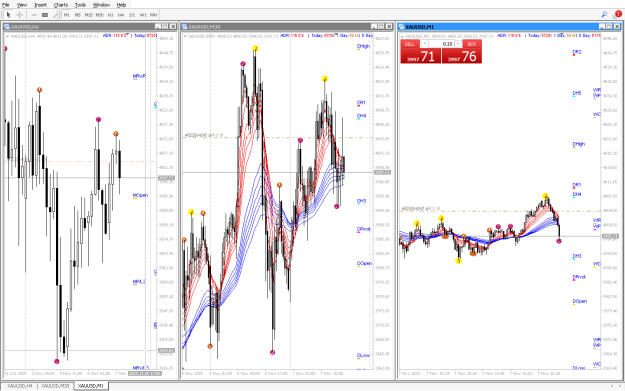Open the Tools menu
The image size is (625, 391).
pyautogui.click(x=81, y=5)
